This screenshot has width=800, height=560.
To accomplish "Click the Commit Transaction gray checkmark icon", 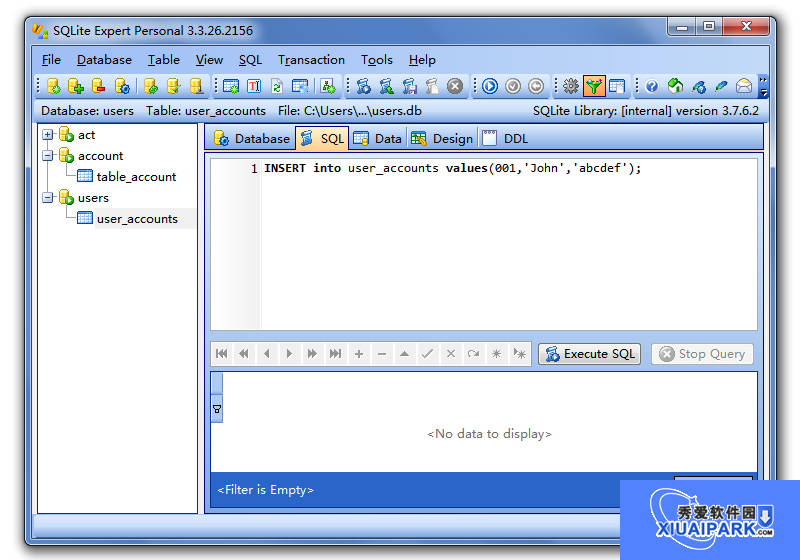I will tap(513, 86).
